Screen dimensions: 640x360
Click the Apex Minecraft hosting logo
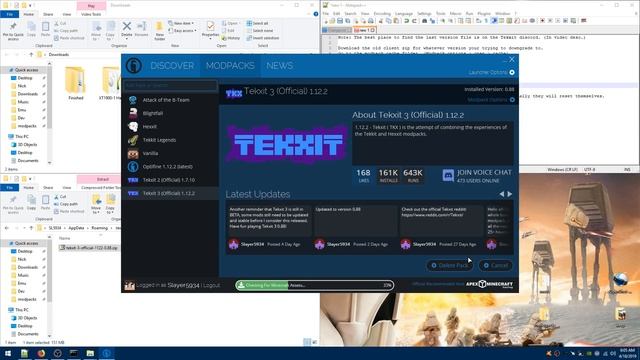[489, 284]
